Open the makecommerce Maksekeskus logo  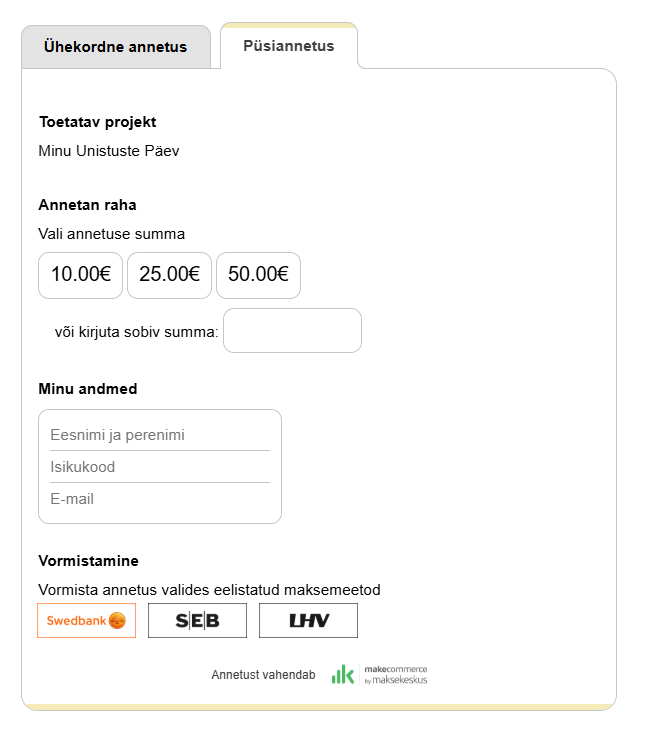pos(379,675)
